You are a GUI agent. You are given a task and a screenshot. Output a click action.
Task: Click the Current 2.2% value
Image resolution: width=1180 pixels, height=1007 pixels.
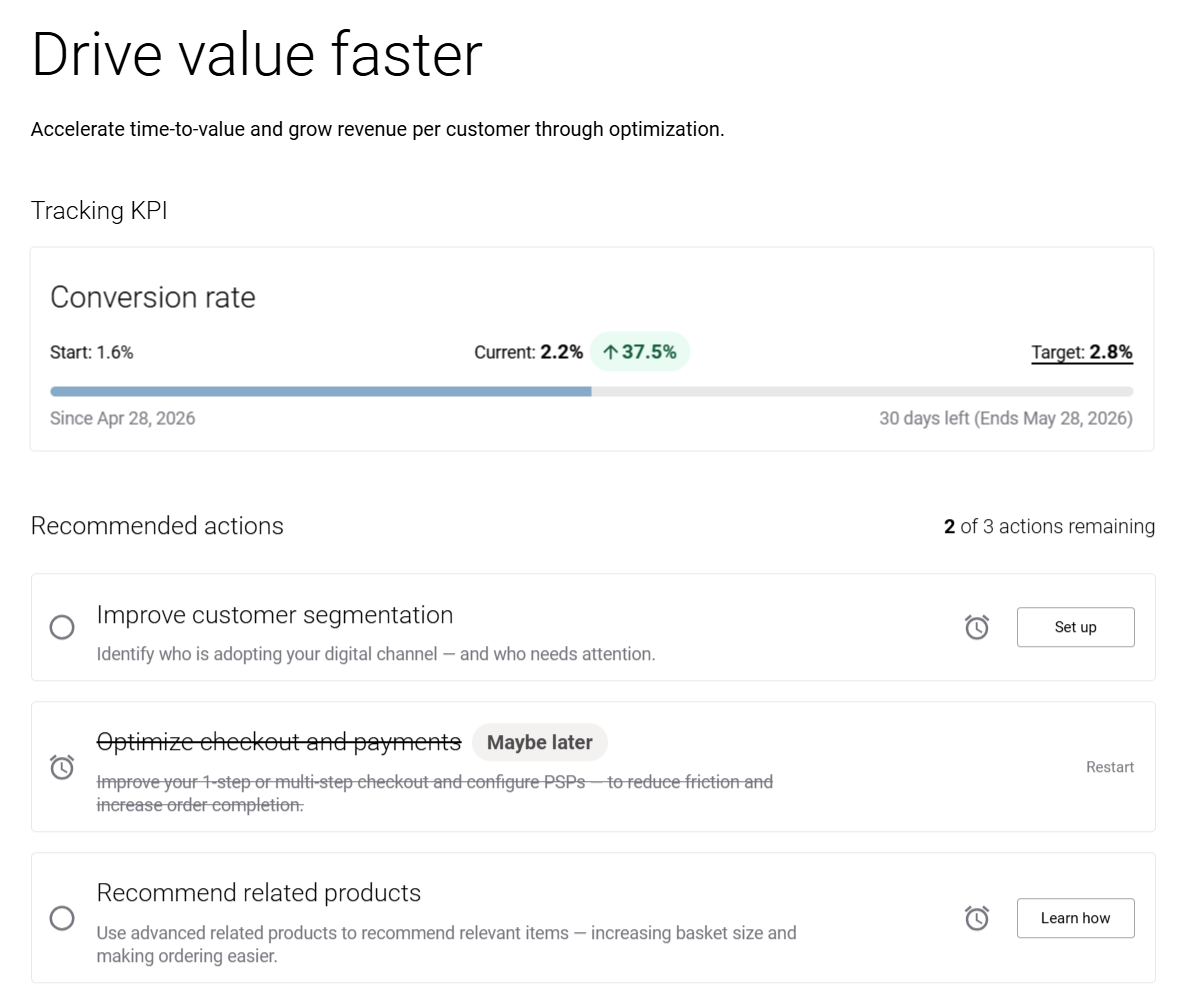[x=528, y=352]
